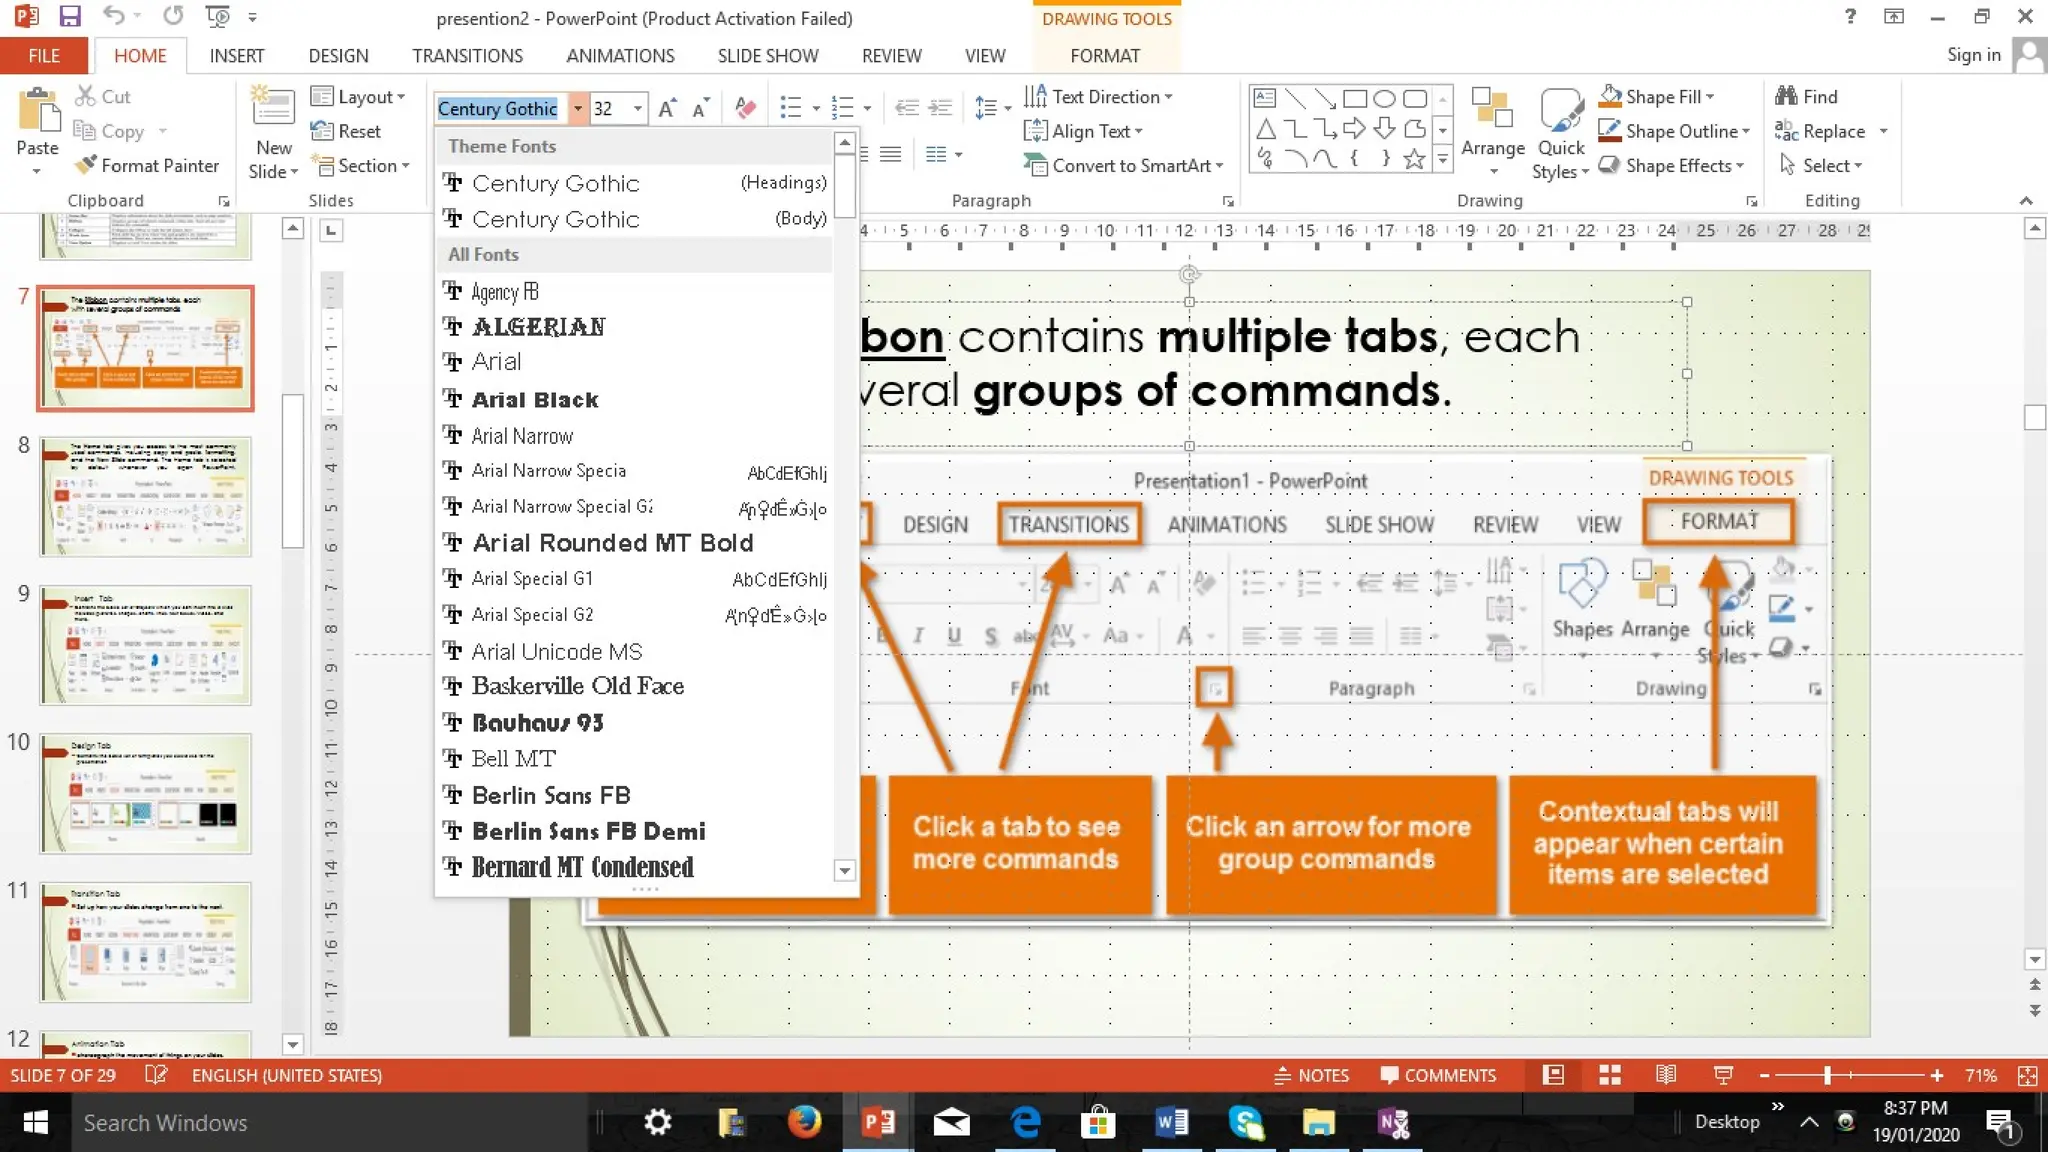The image size is (2048, 1152).
Task: Toggle the Notes pane in status bar
Action: tap(1311, 1075)
